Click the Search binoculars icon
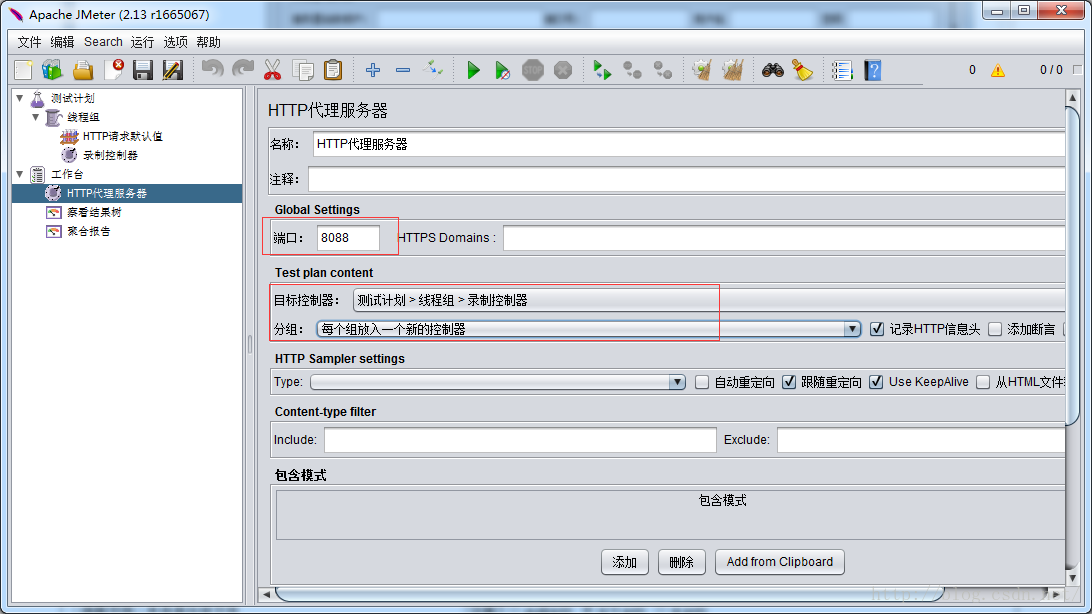The height and width of the screenshot is (614, 1092). click(x=772, y=70)
